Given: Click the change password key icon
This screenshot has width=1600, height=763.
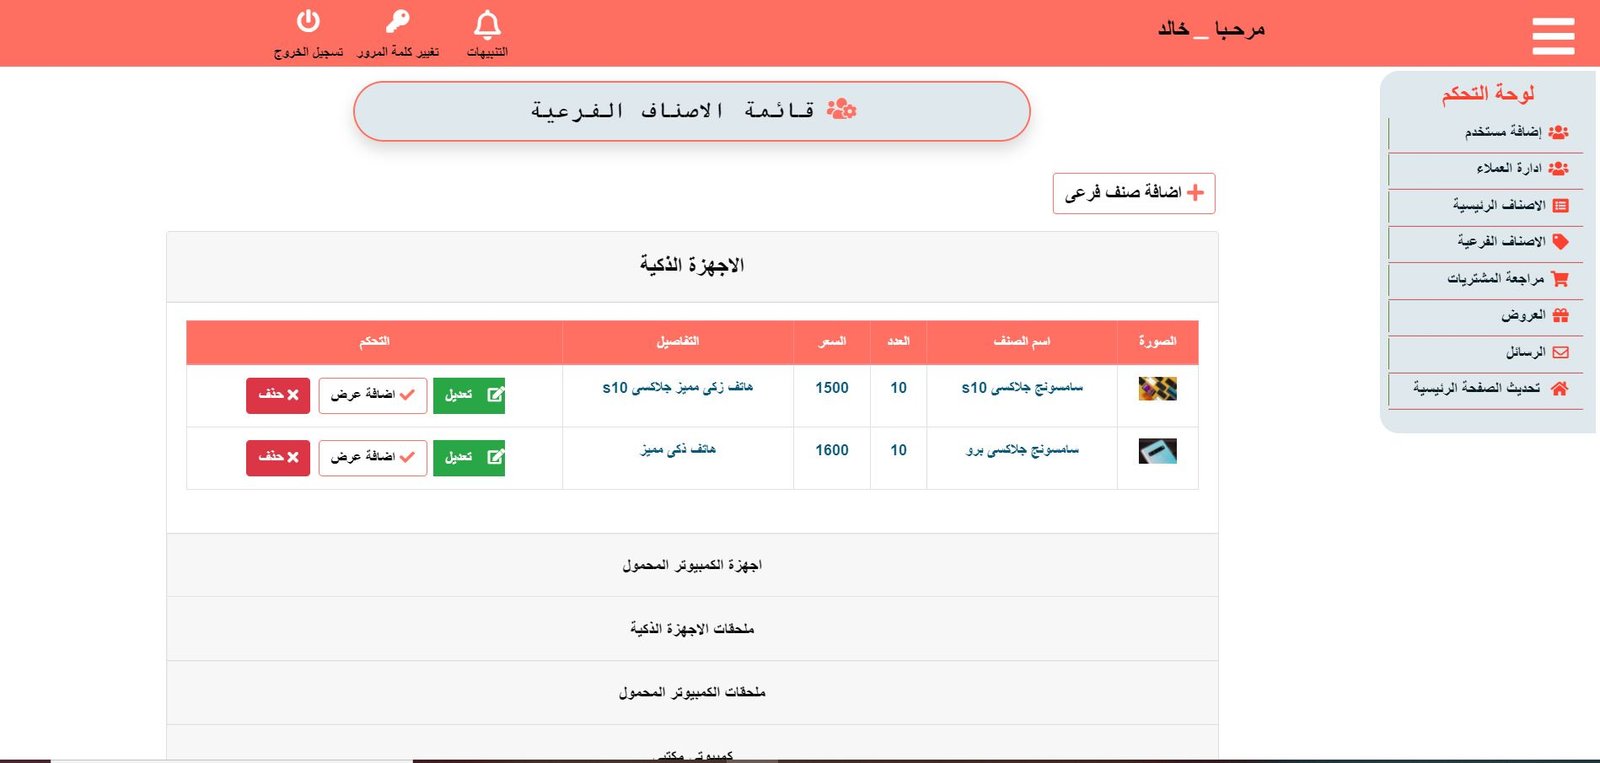Looking at the screenshot, I should pos(398,22).
